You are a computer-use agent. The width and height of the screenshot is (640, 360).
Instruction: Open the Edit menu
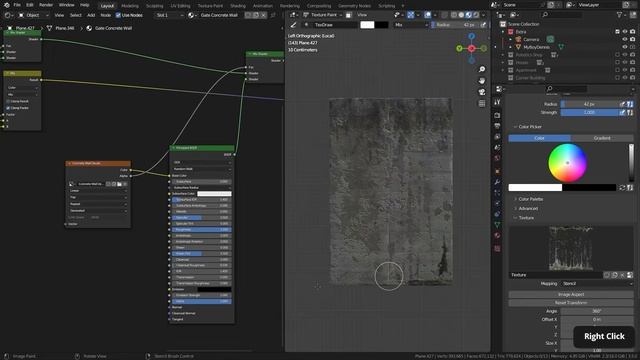pyautogui.click(x=30, y=5)
